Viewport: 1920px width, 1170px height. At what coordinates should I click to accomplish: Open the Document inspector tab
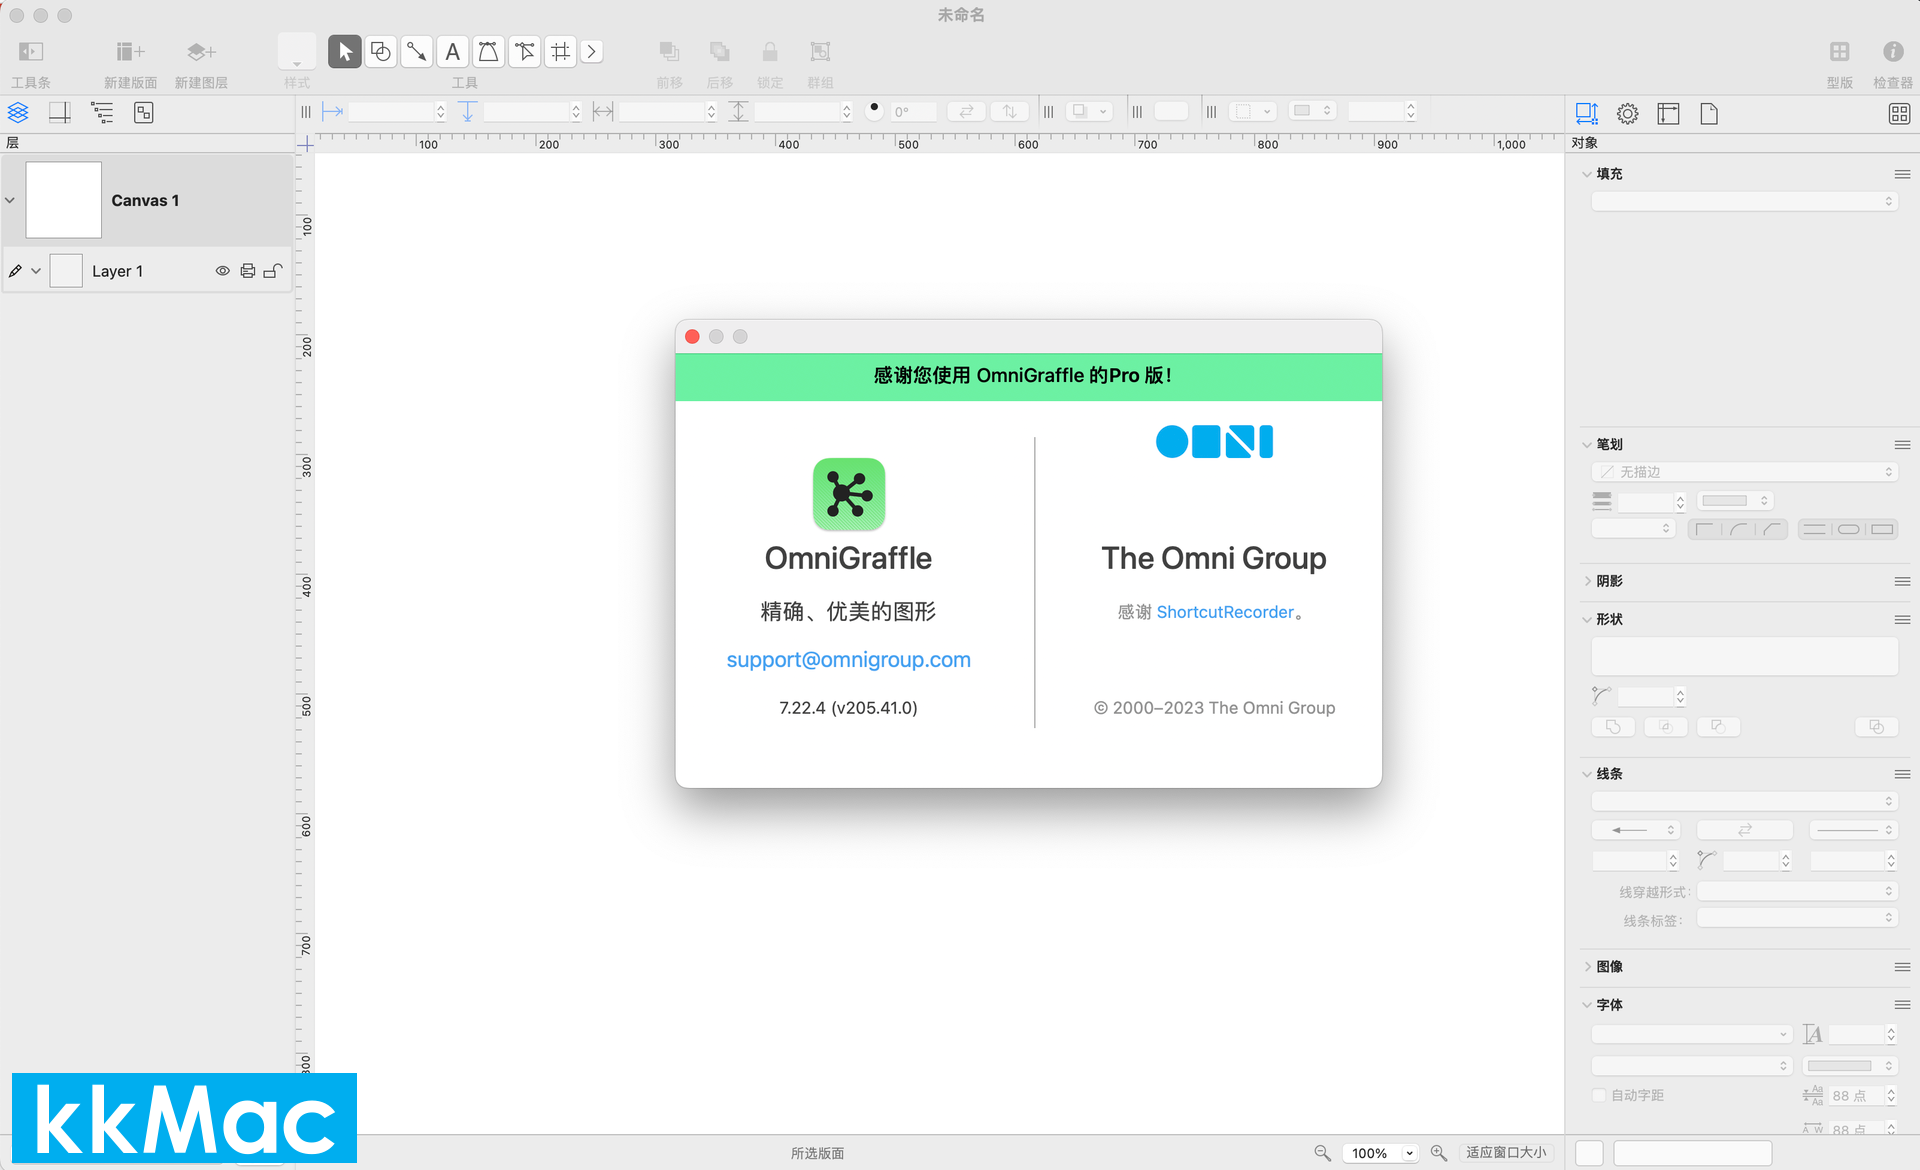1709,114
